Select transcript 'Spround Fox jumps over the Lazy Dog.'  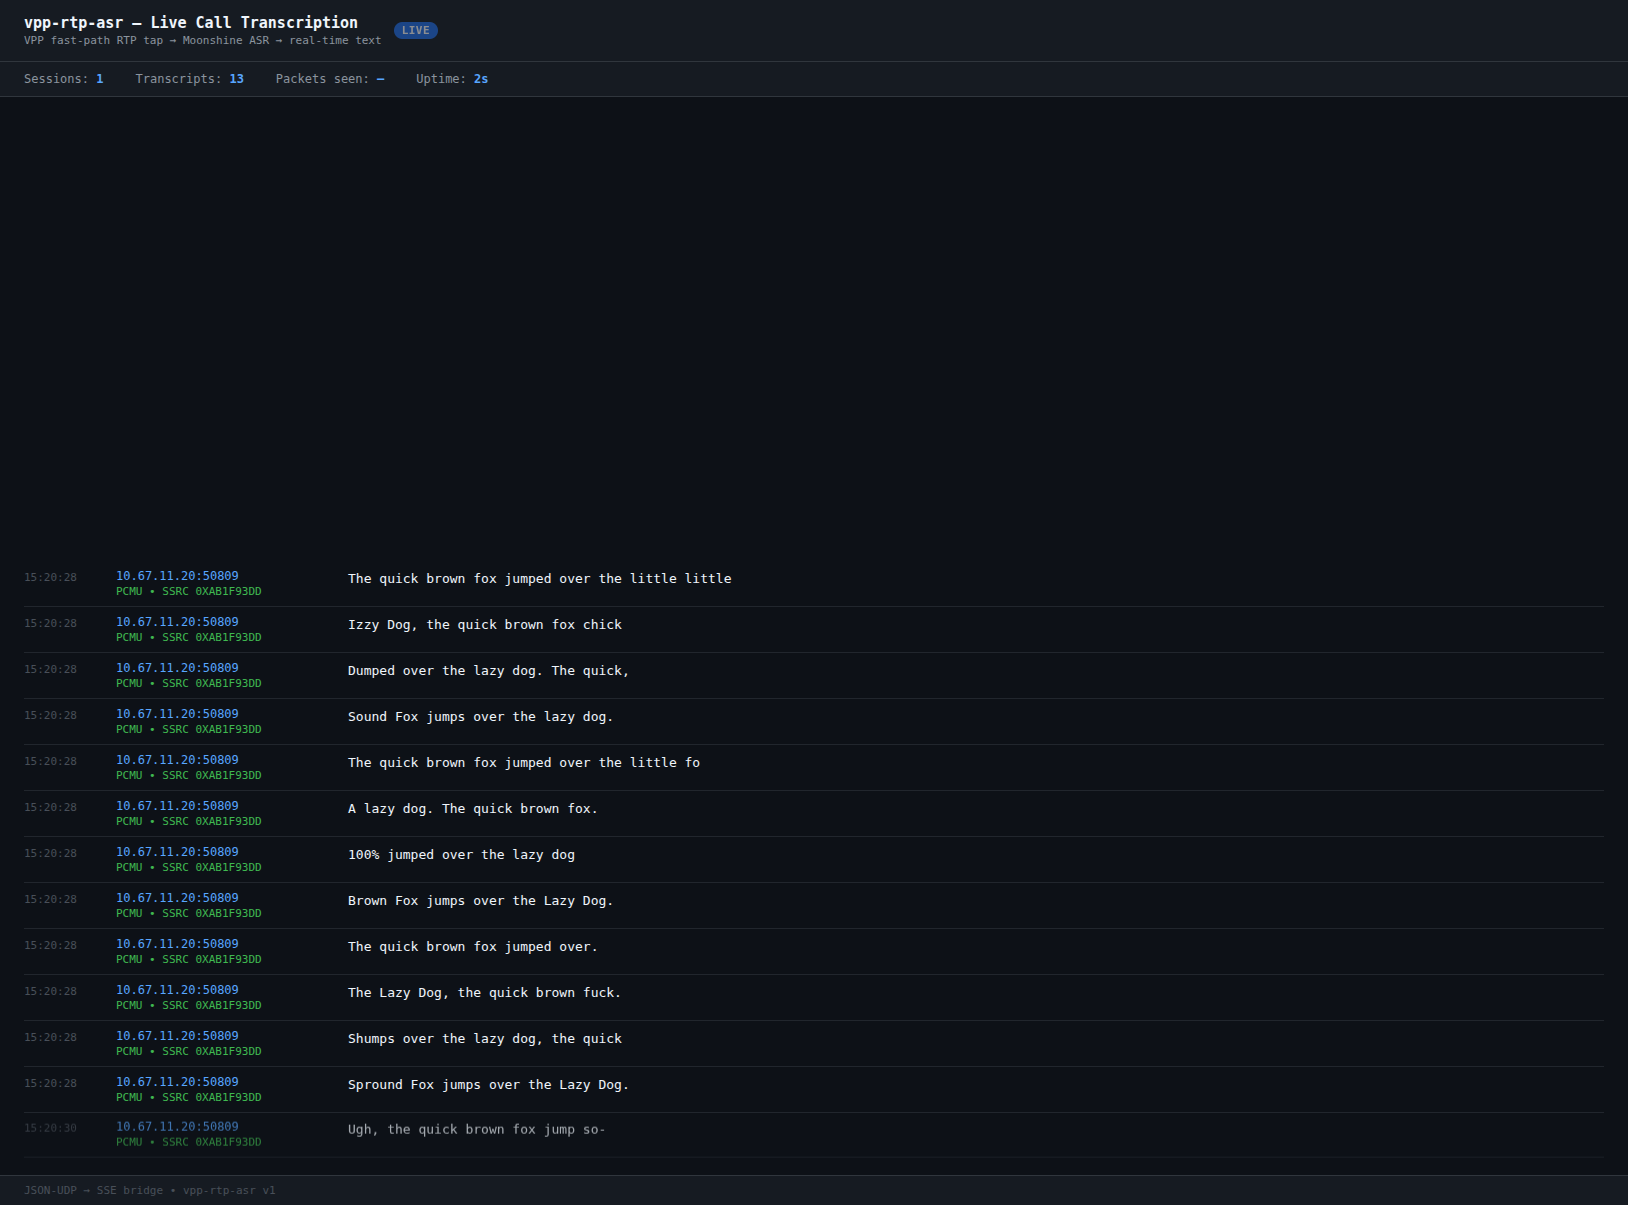tap(489, 1085)
